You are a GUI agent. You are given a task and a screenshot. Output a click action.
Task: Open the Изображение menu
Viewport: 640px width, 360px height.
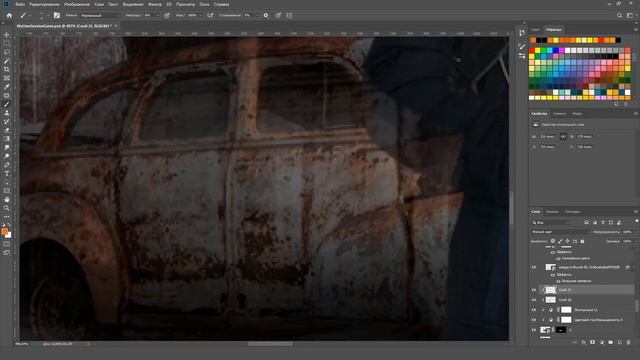pyautogui.click(x=77, y=4)
